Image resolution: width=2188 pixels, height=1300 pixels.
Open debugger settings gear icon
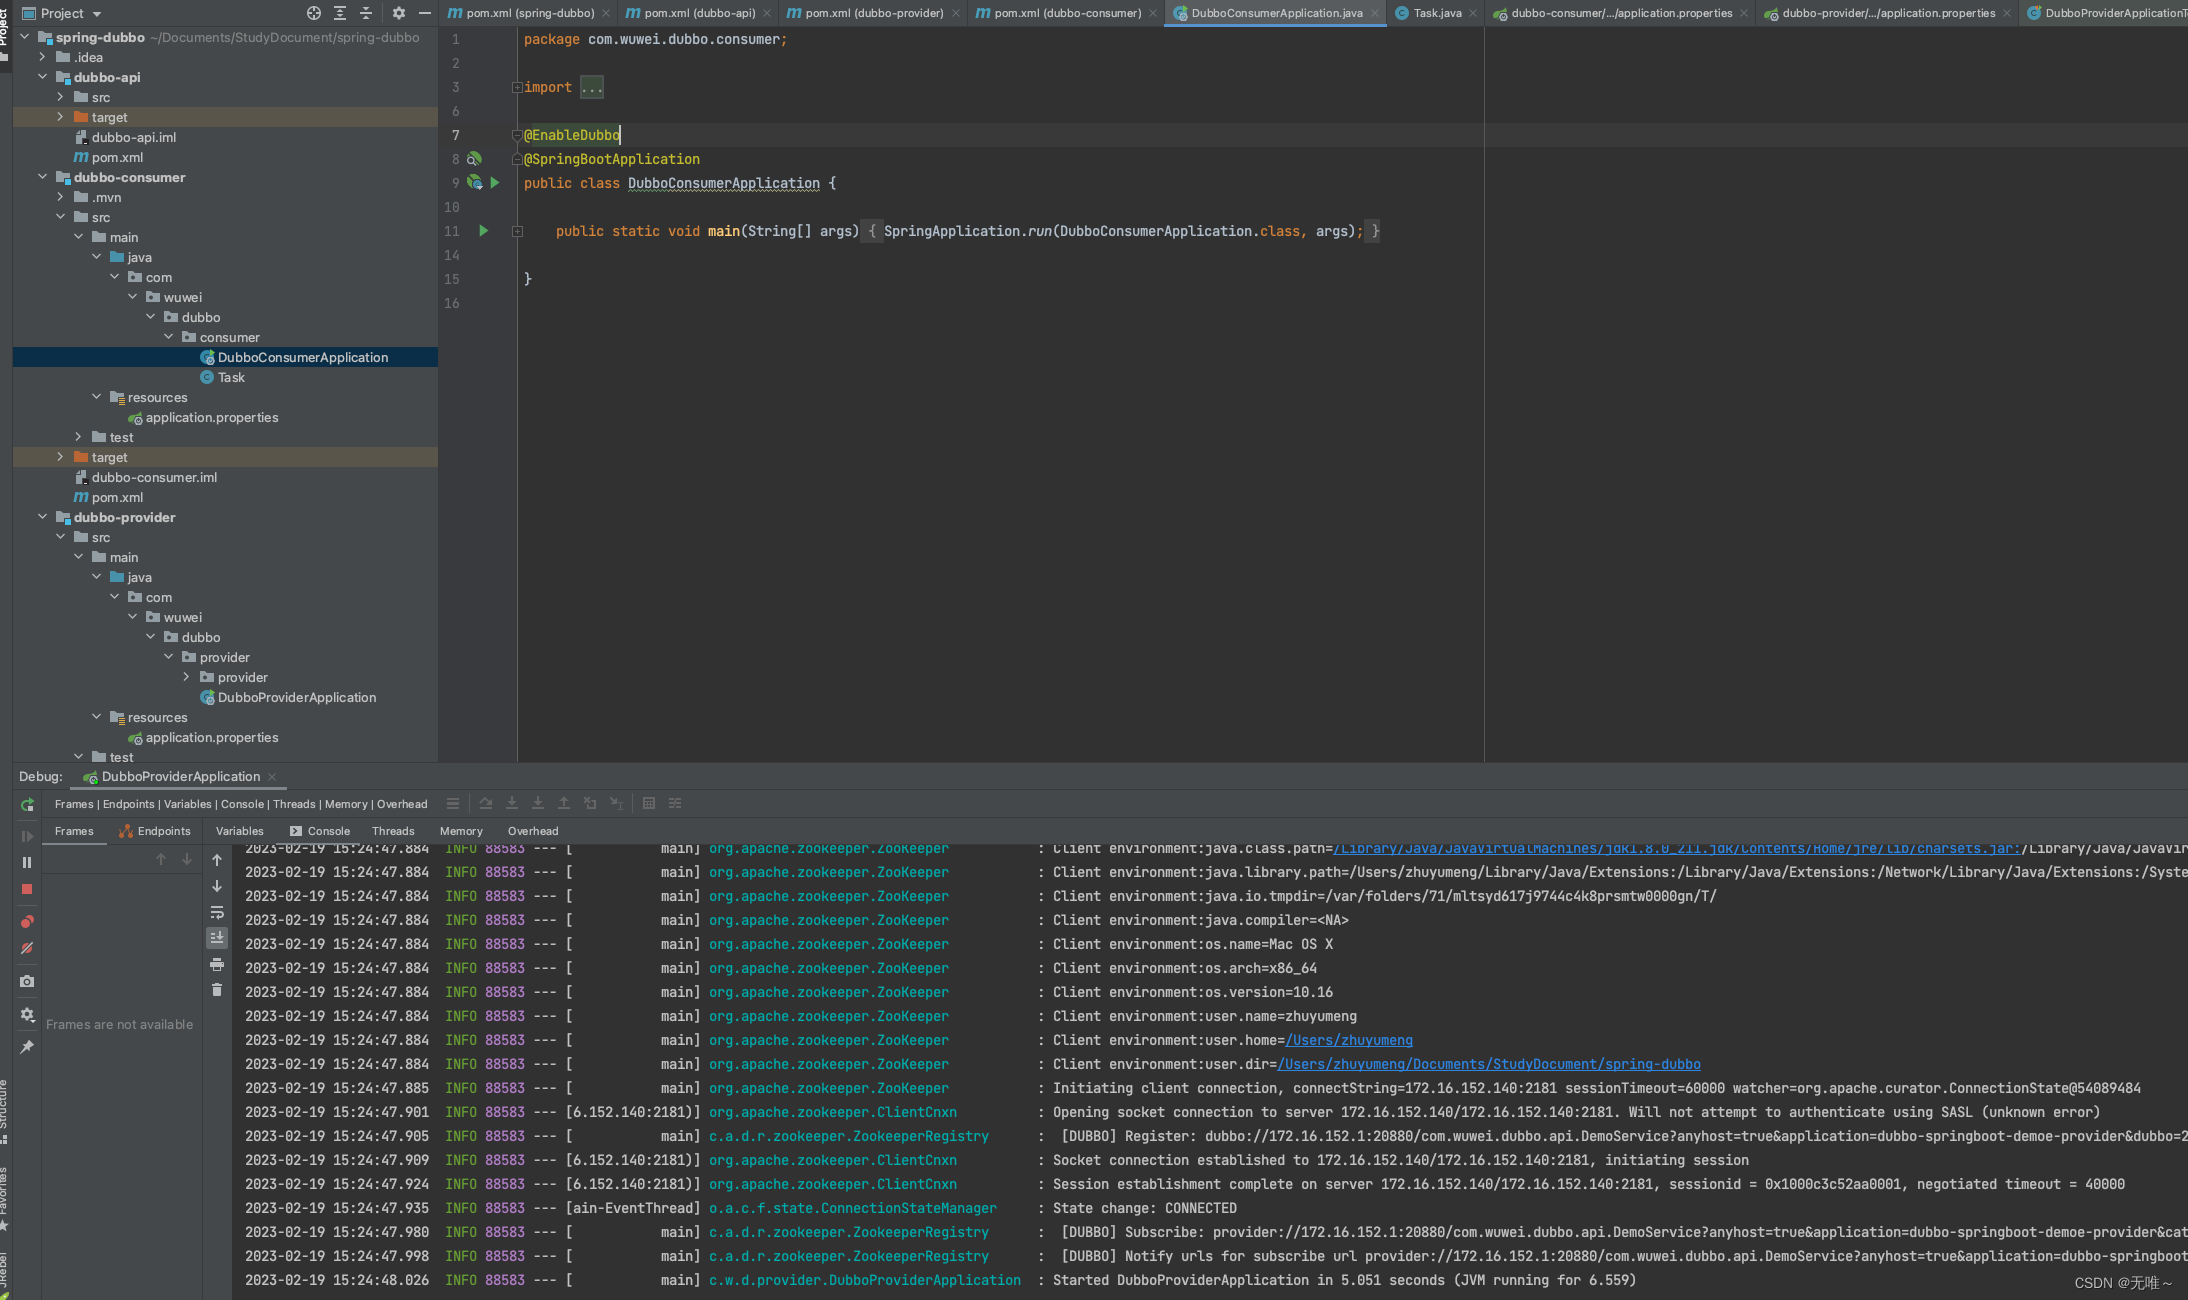(x=27, y=1014)
